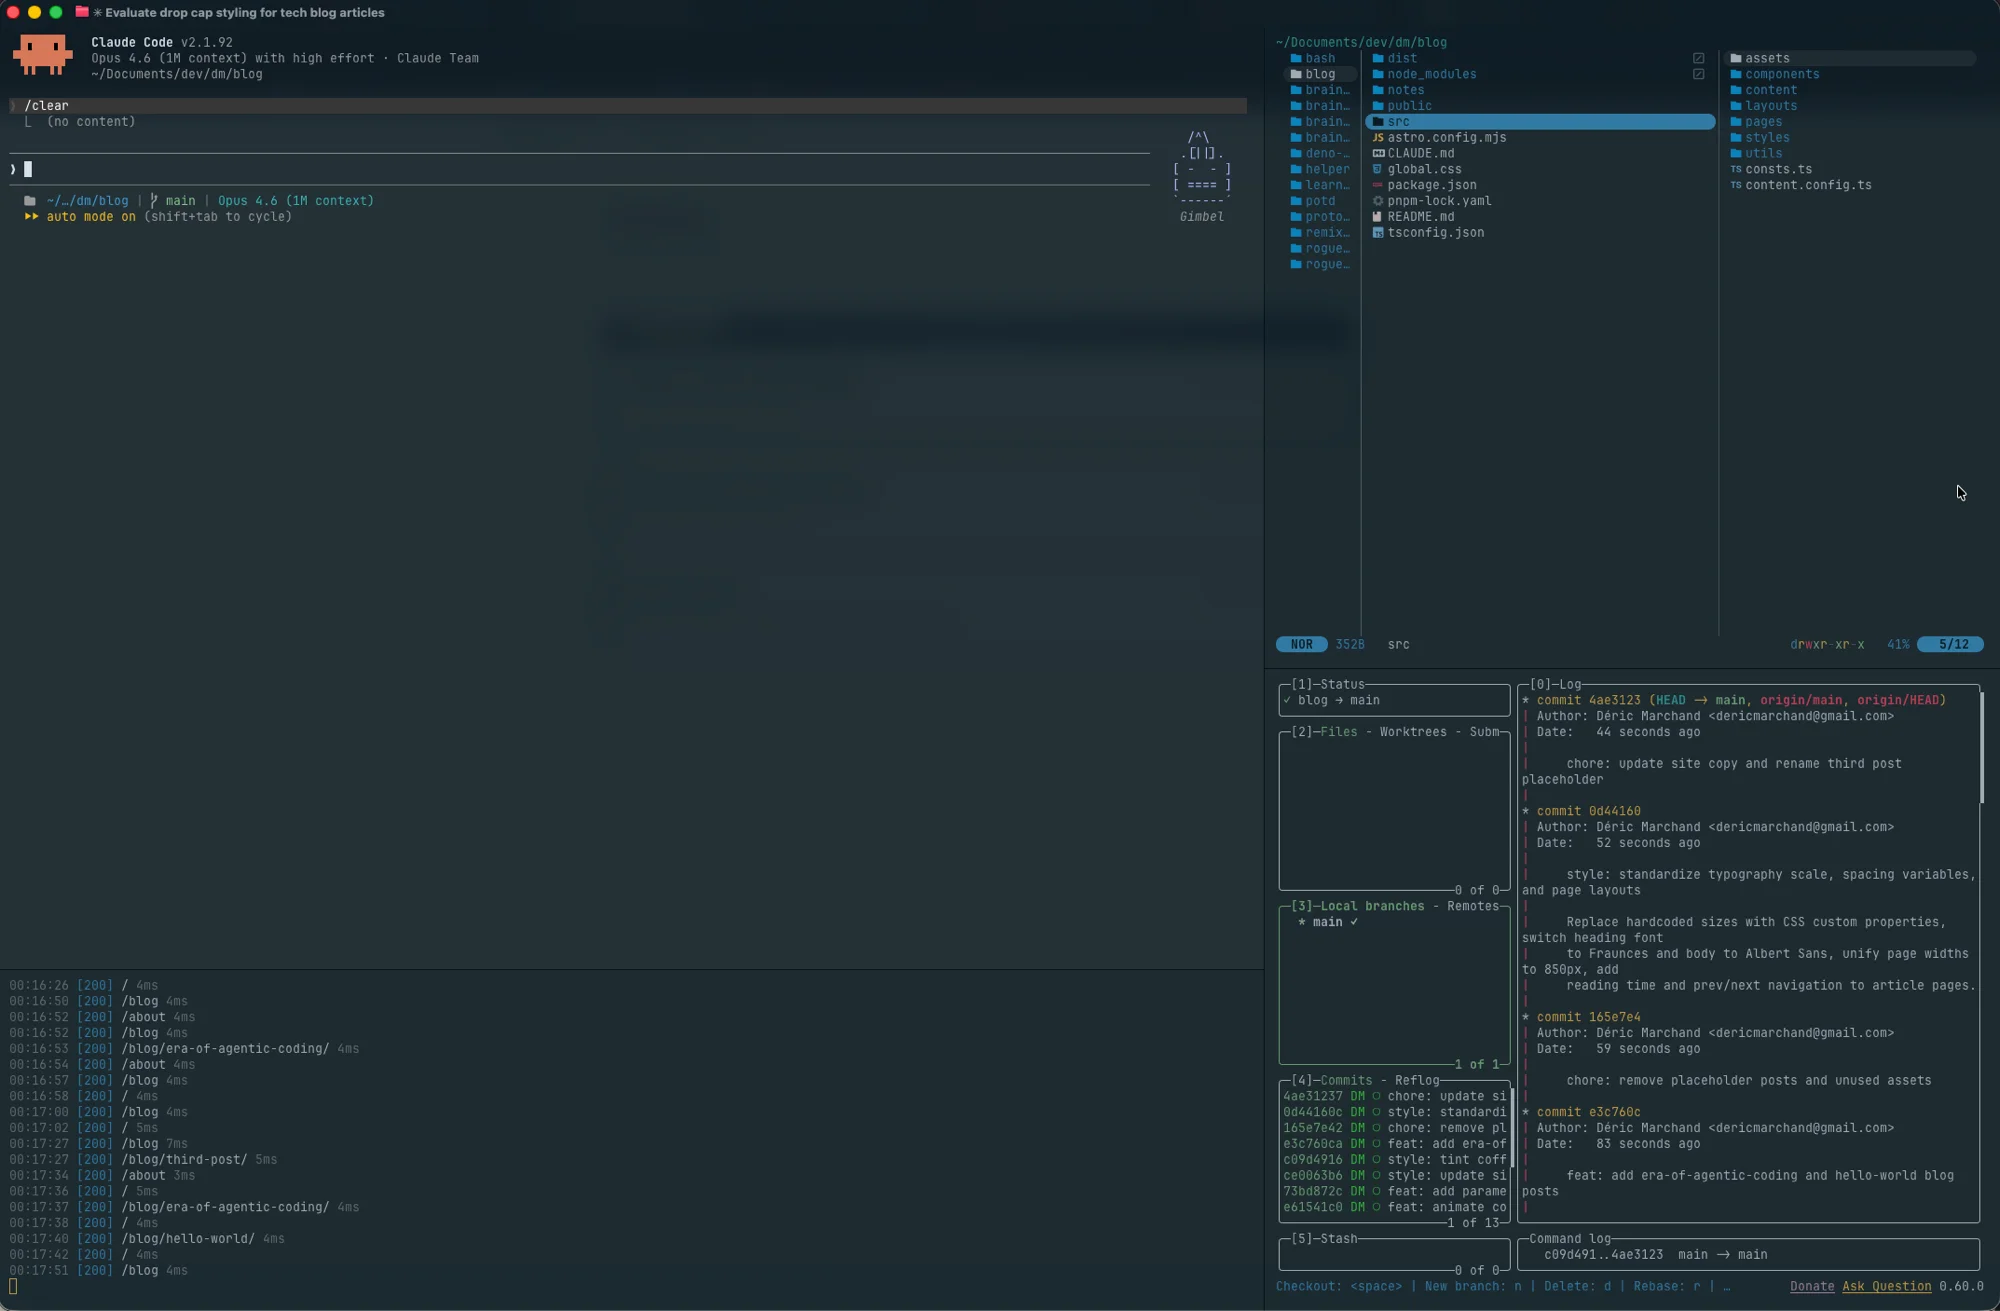Open the Donate link in lazygit
Screen dimensions: 2000x1311
[1811, 1287]
